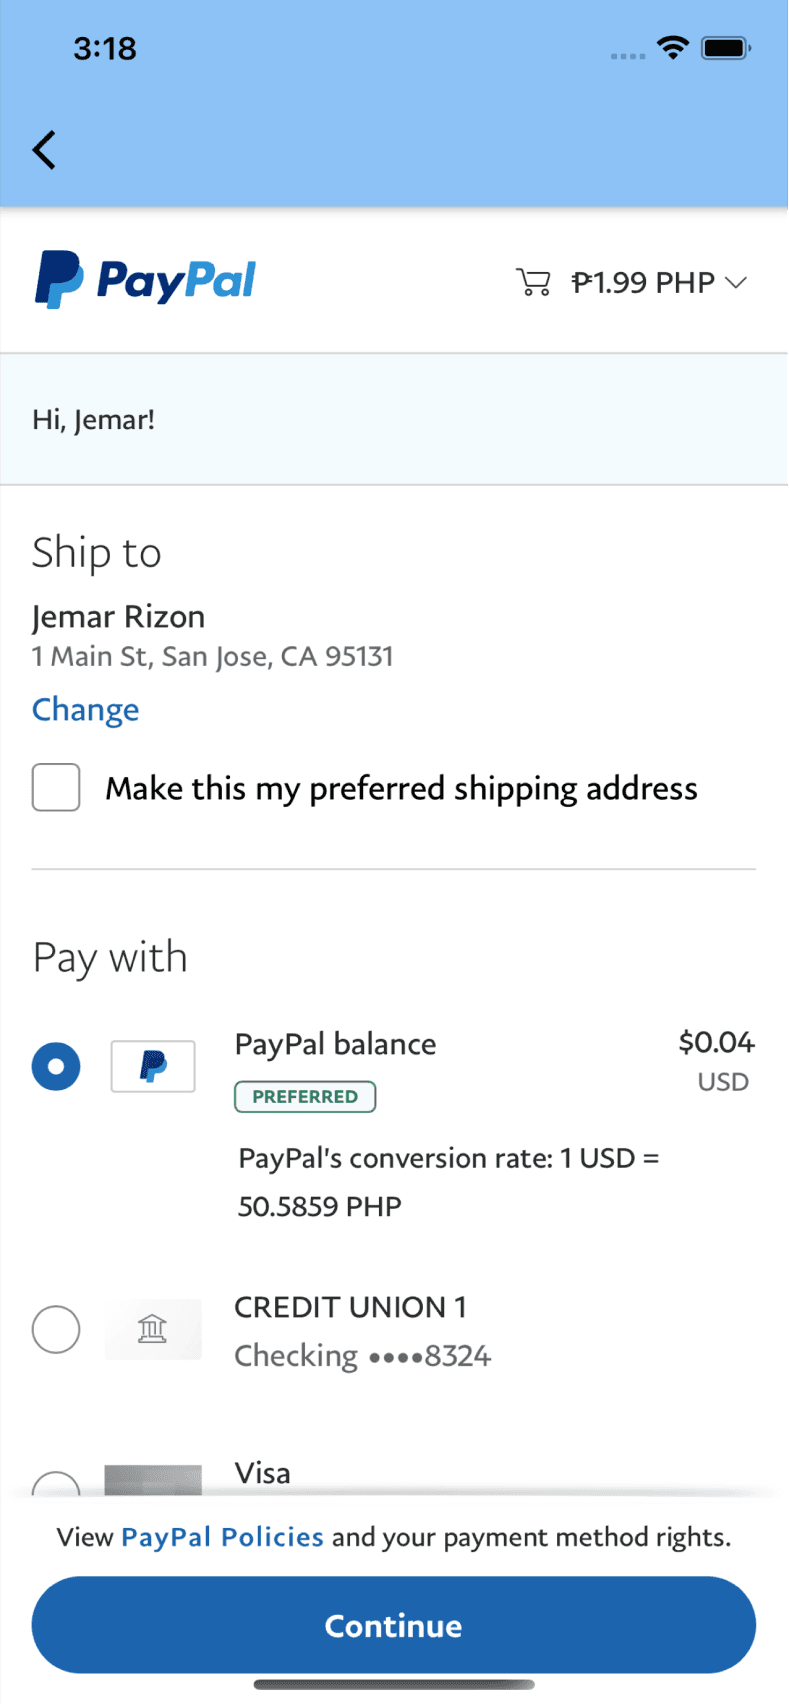Tap the battery status icon
The height and width of the screenshot is (1704, 789).
click(726, 48)
